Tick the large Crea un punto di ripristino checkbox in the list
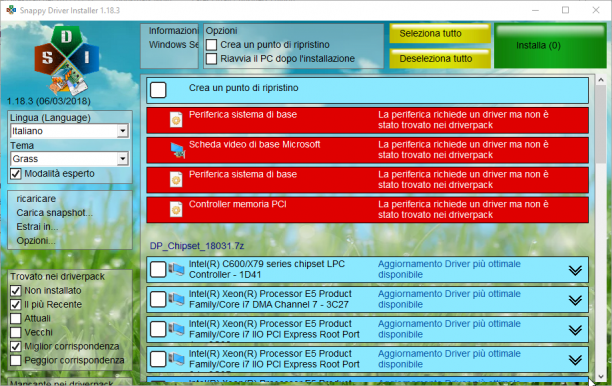The width and height of the screenshot is (612, 386). [x=158, y=90]
